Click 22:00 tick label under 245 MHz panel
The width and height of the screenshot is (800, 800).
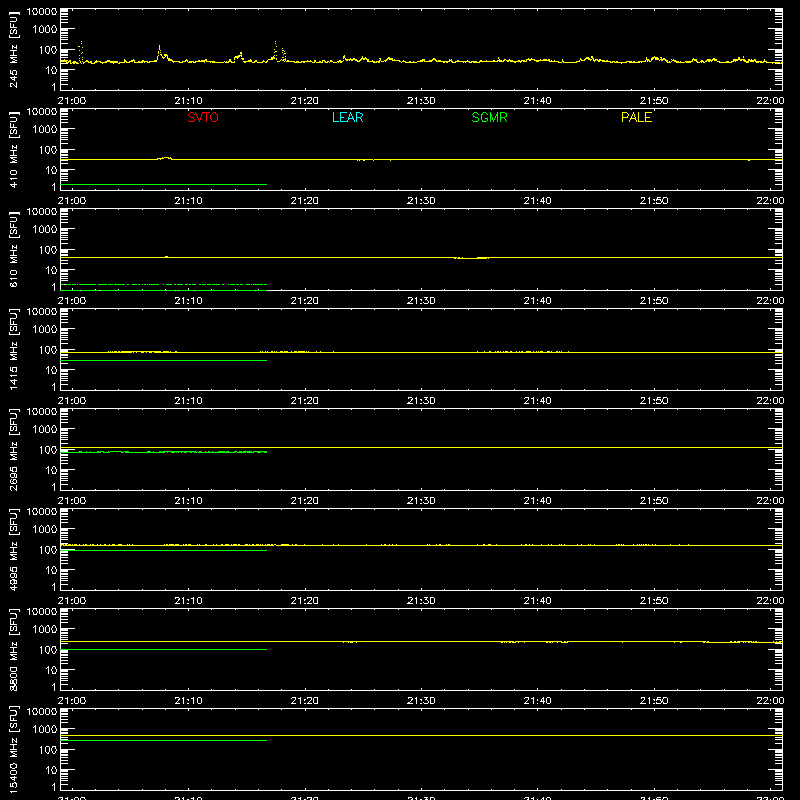(770, 101)
